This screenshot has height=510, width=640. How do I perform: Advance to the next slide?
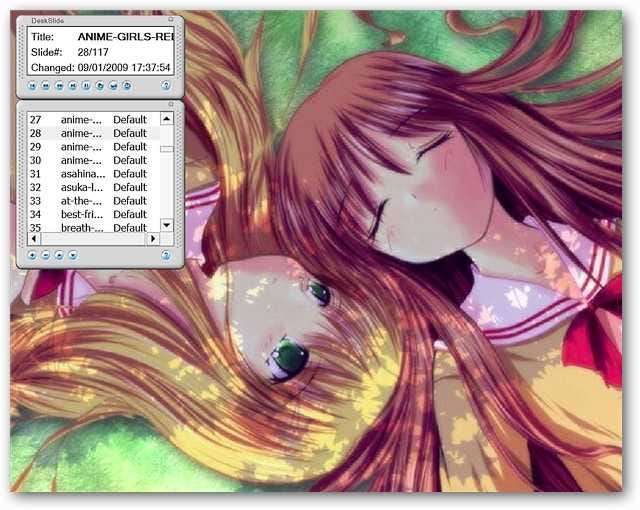tap(59, 86)
